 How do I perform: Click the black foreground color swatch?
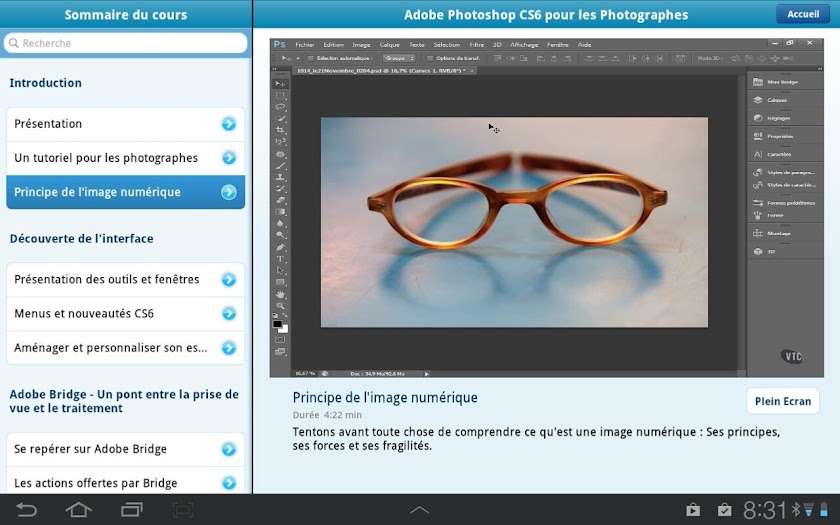[277, 324]
